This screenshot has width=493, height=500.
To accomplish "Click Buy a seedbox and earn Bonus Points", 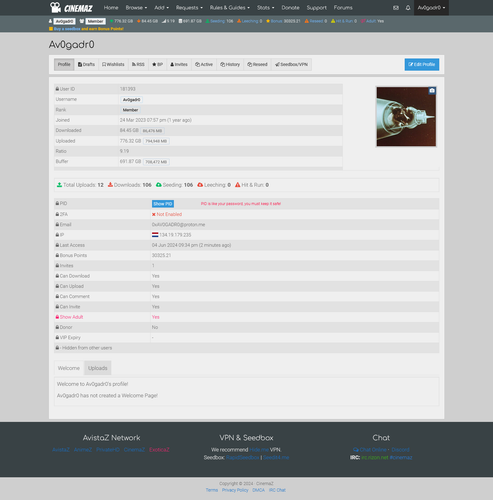I will (86, 29).
